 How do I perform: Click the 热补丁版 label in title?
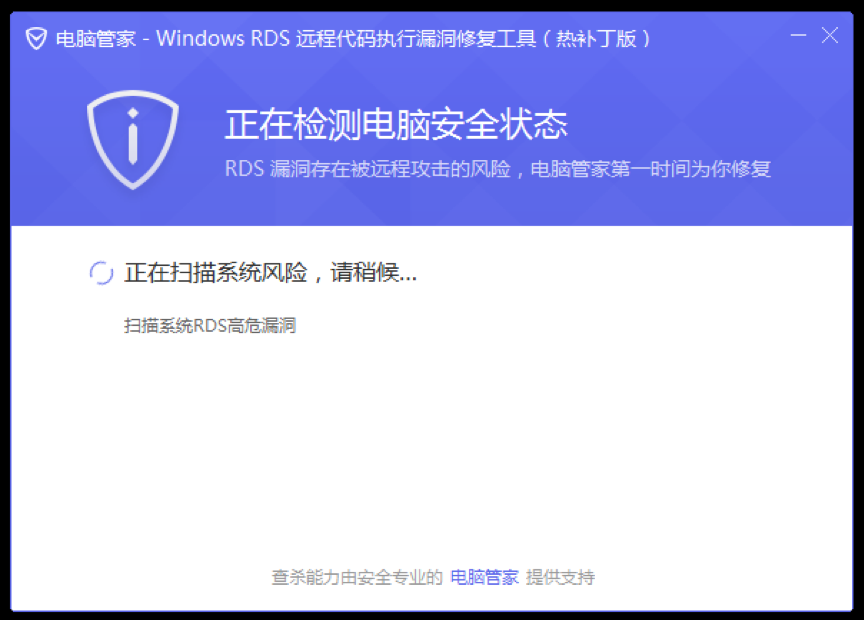596,39
